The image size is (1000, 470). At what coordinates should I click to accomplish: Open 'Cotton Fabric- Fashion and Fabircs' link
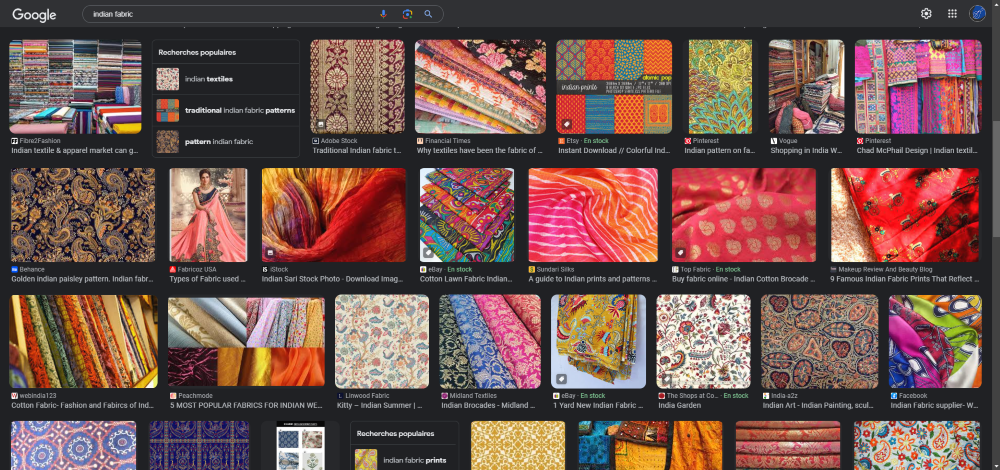pyautogui.click(x=82, y=406)
